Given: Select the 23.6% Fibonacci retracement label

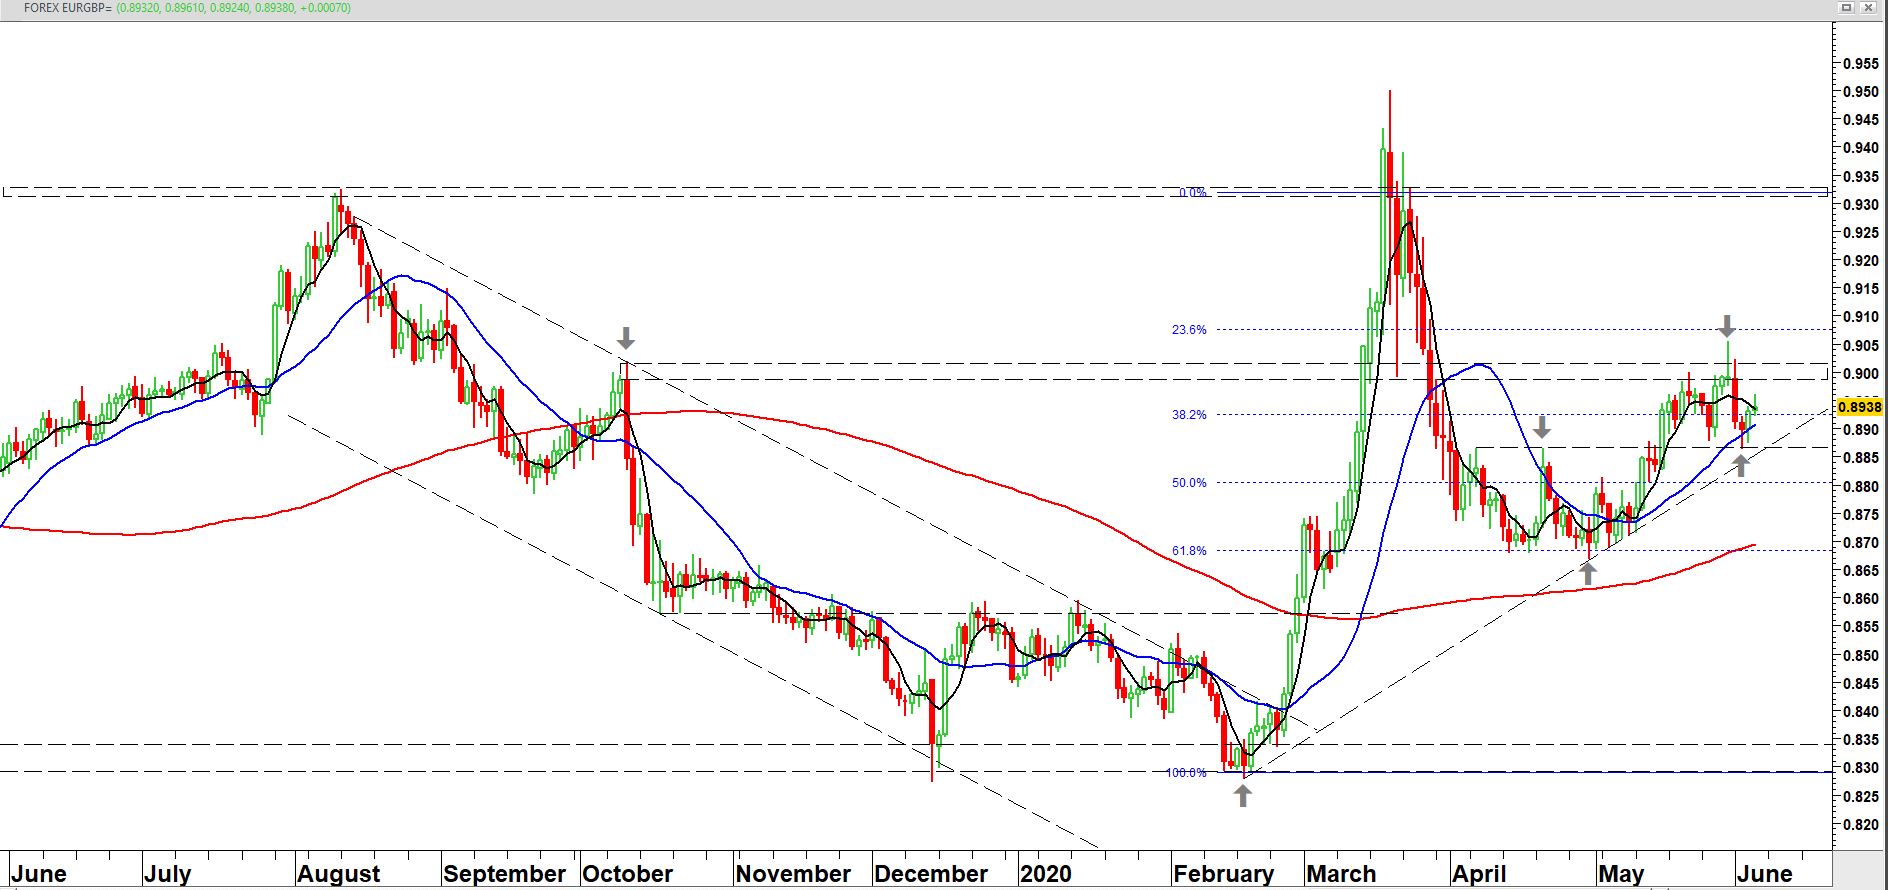Looking at the screenshot, I should click(x=1189, y=330).
